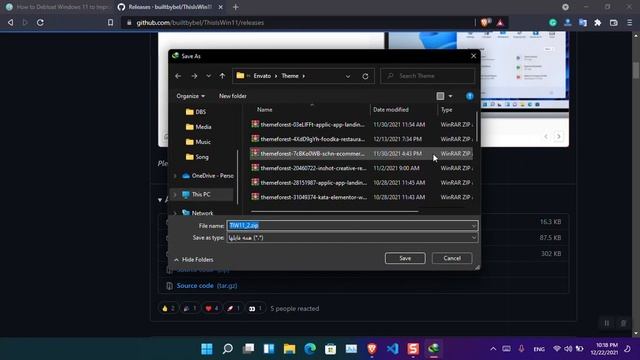Select Network in navigation pane

click(198, 213)
